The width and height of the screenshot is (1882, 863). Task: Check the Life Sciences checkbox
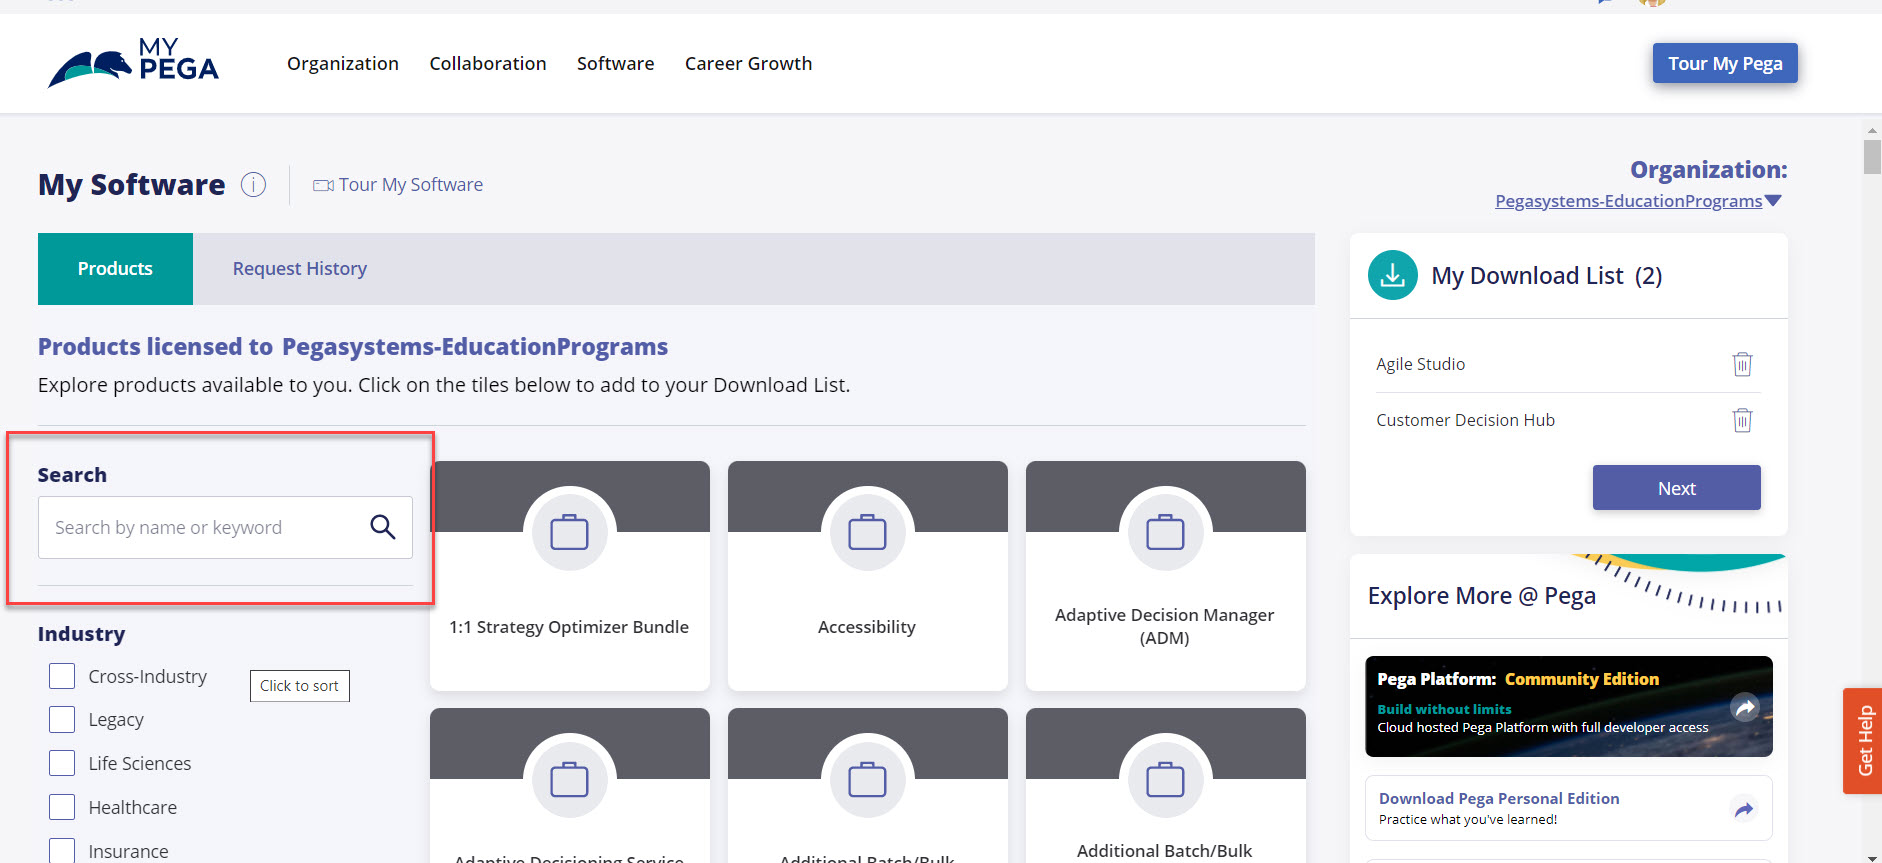pyautogui.click(x=62, y=763)
